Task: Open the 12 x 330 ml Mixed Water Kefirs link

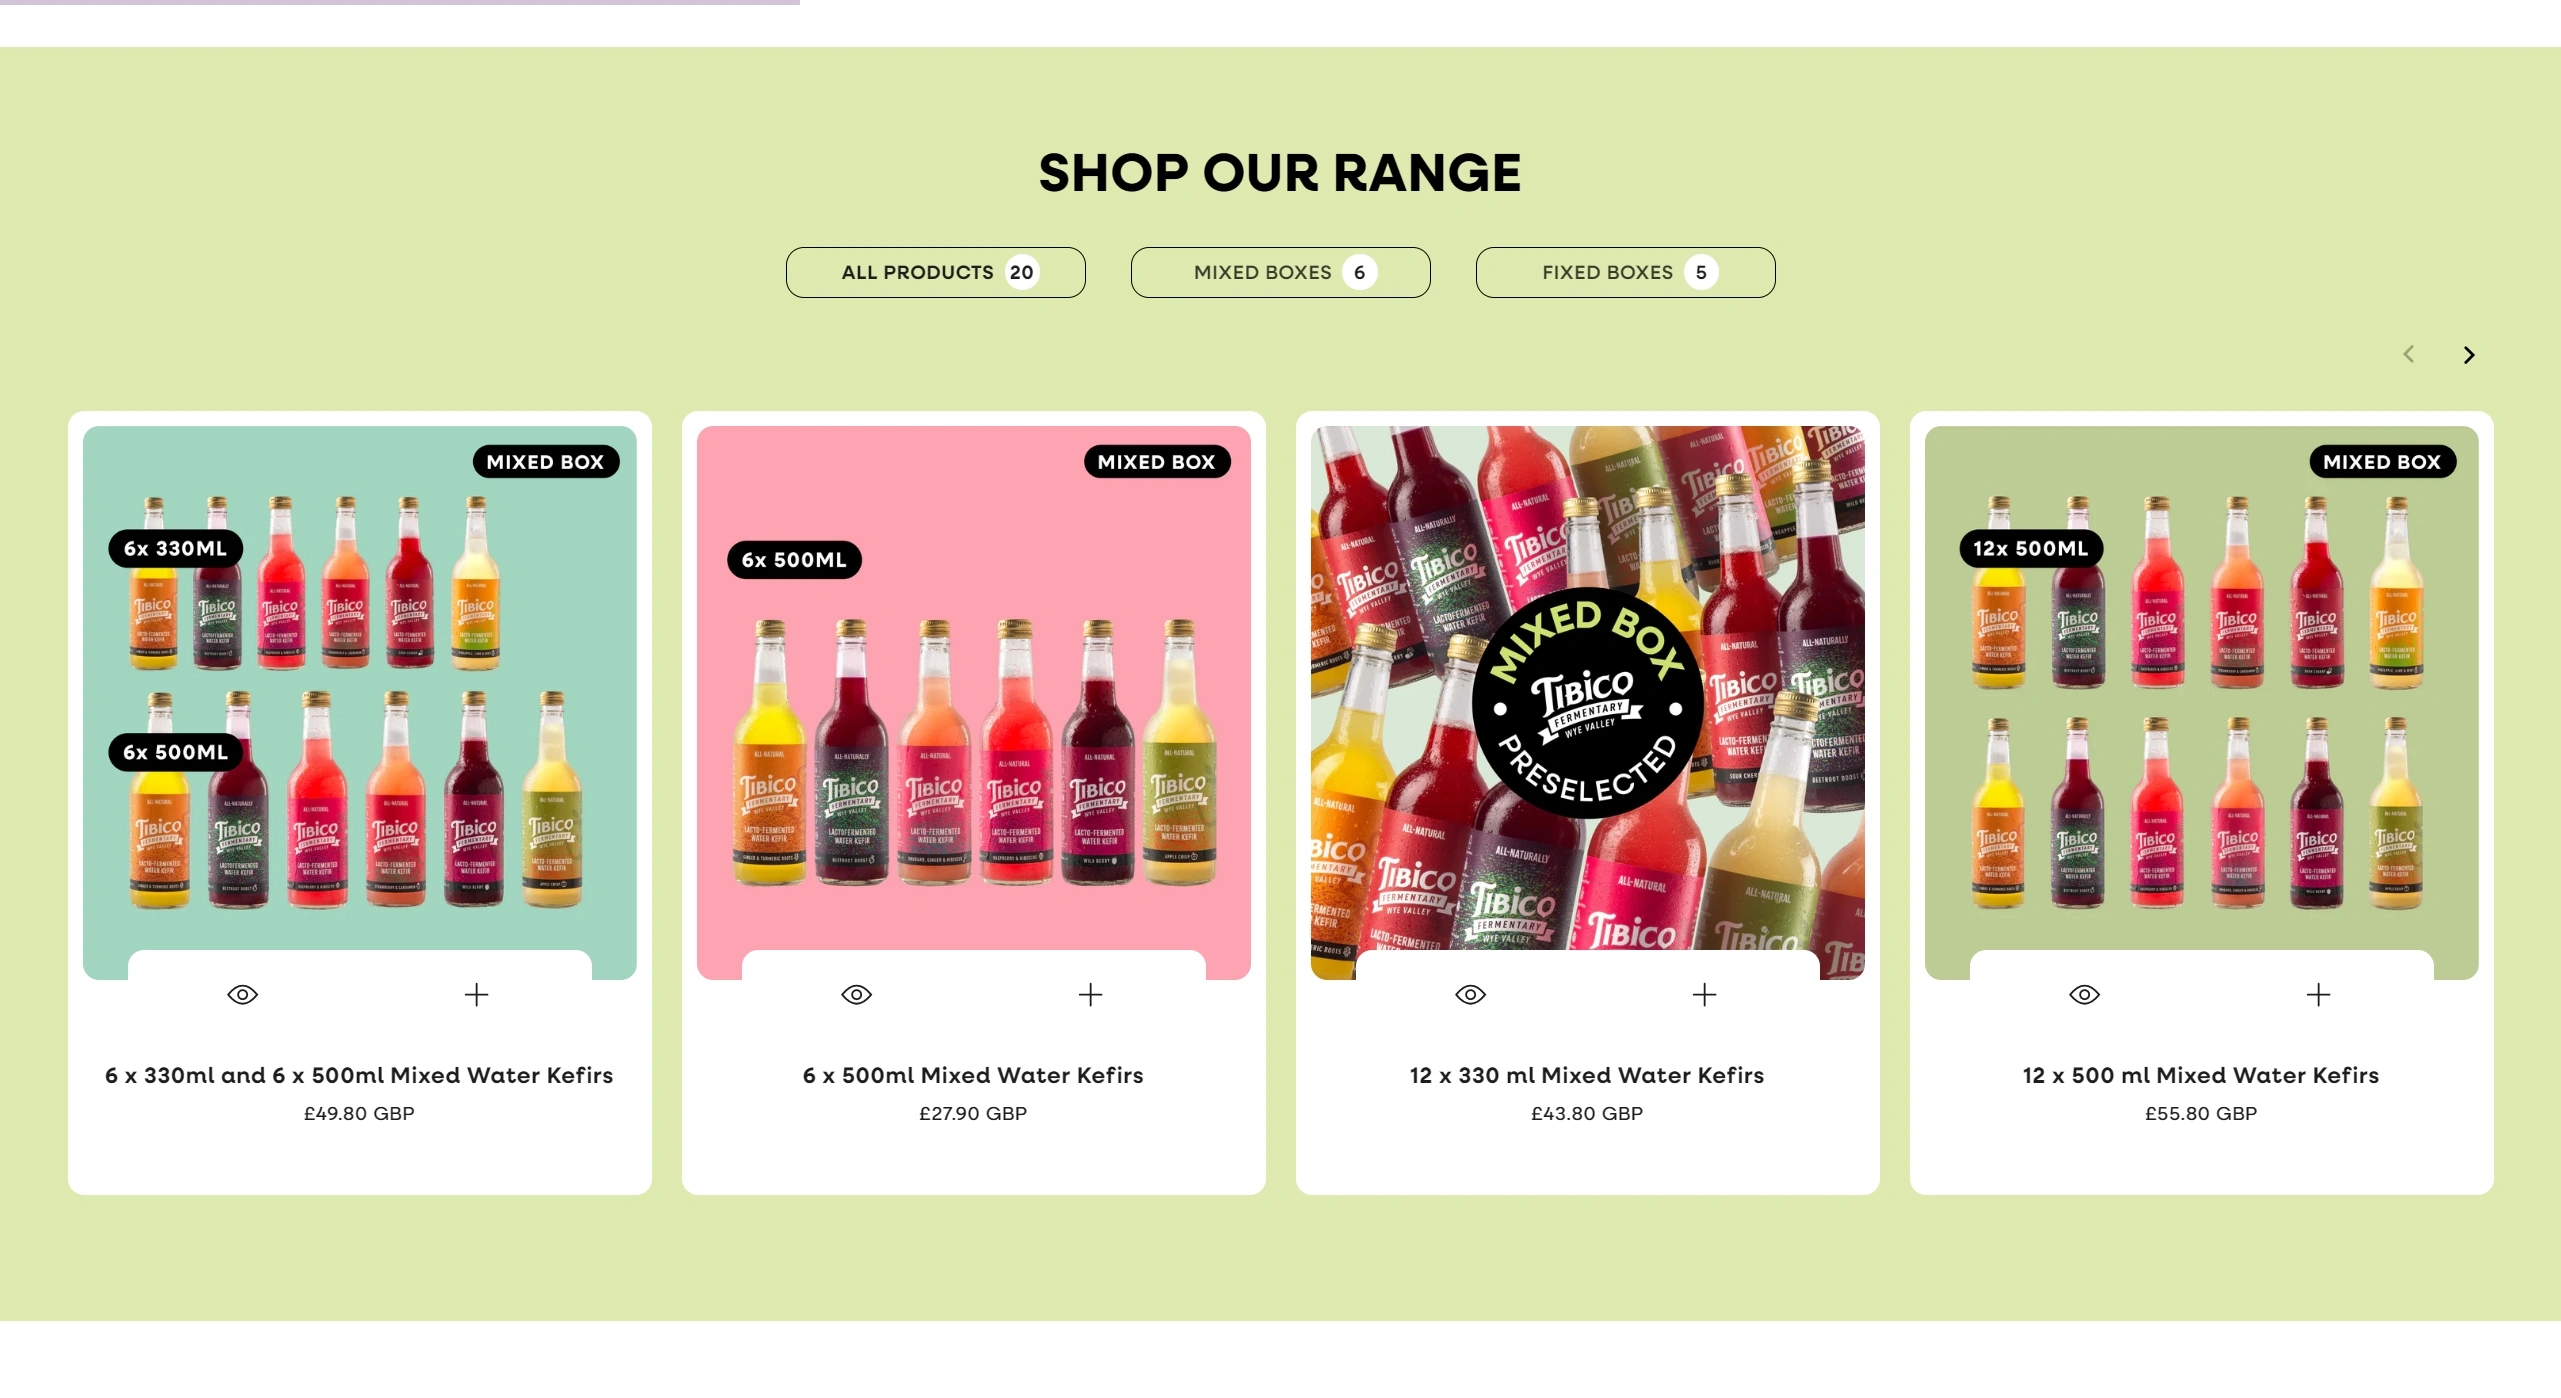Action: [1587, 1075]
